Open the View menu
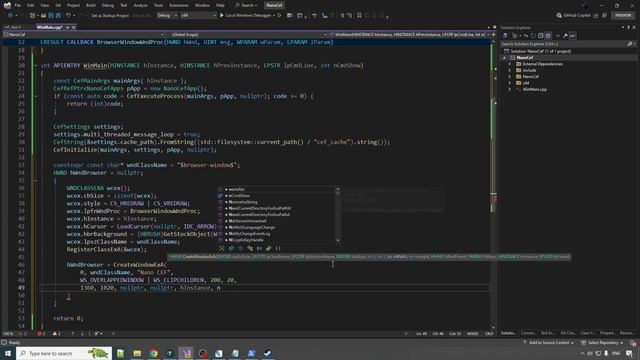 pos(44,5)
